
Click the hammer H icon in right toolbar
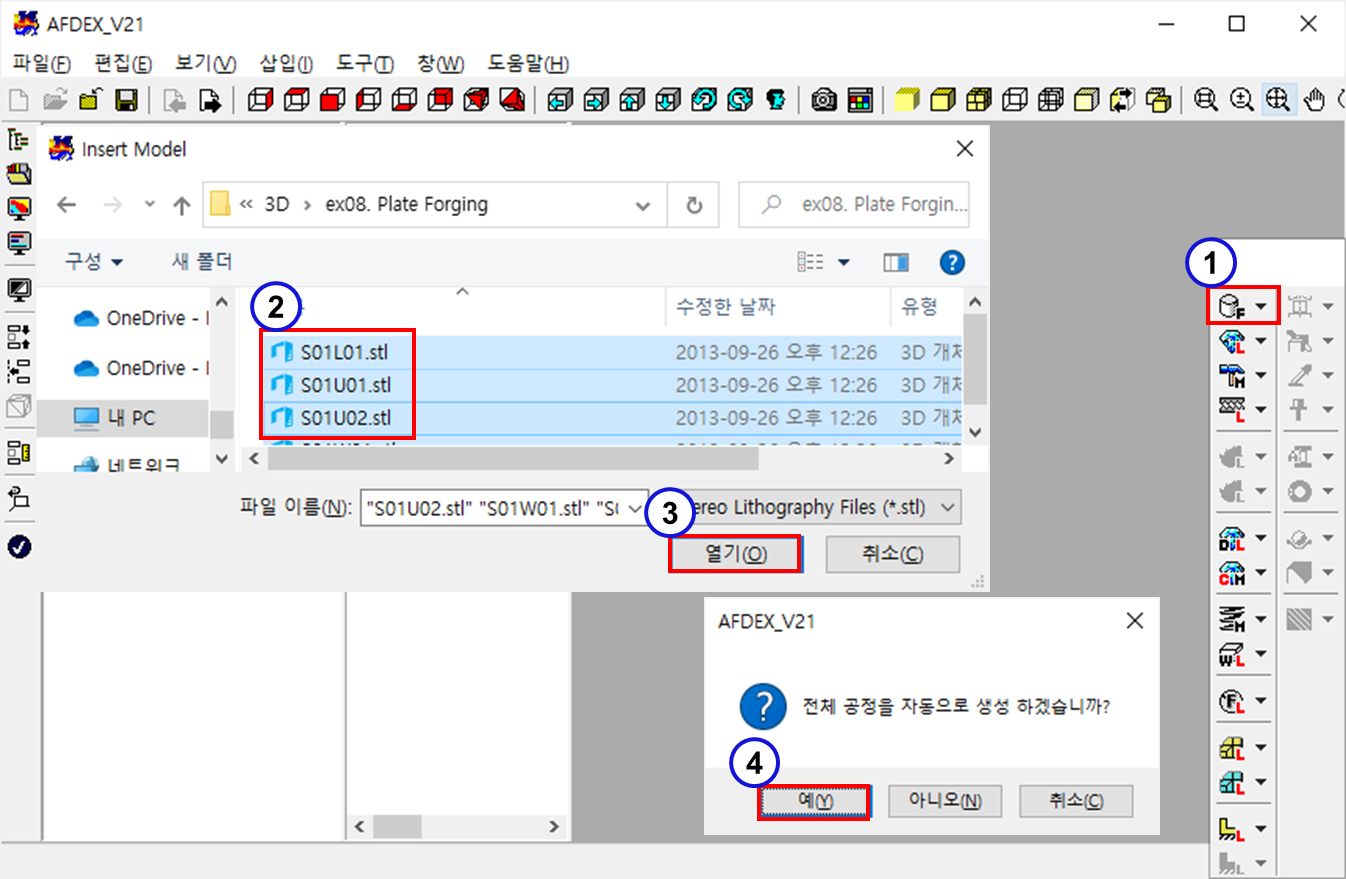point(1231,375)
